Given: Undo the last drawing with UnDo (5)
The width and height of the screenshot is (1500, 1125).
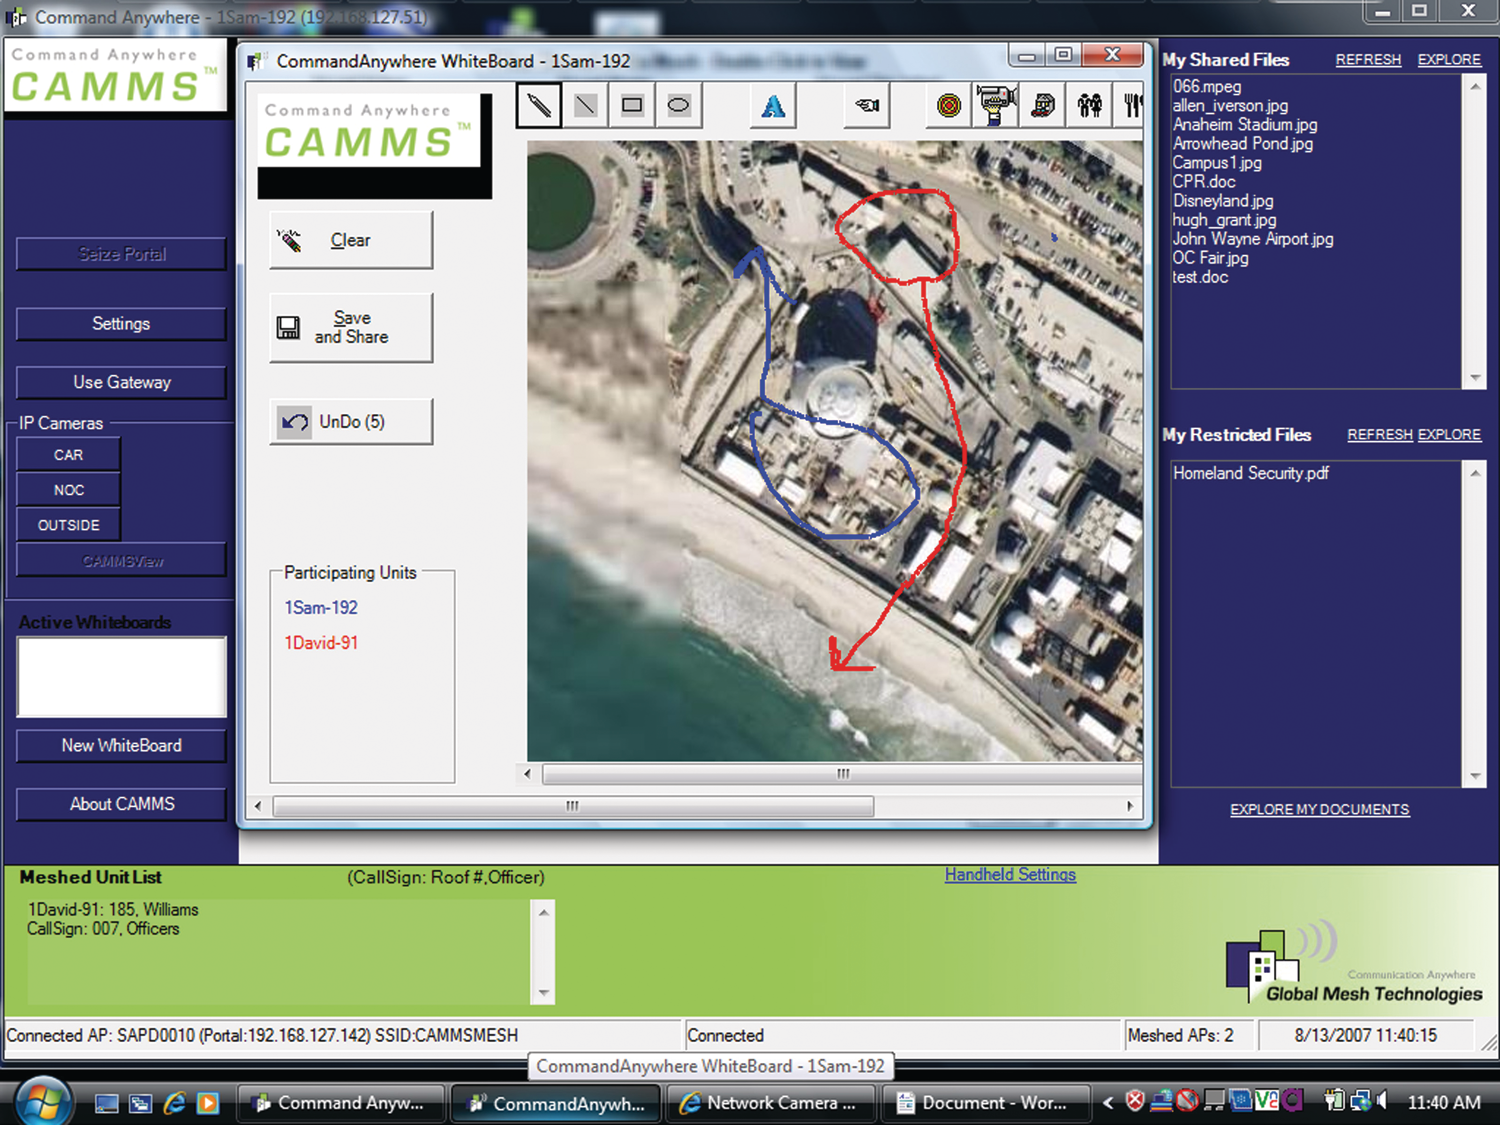Looking at the screenshot, I should pyautogui.click(x=351, y=422).
